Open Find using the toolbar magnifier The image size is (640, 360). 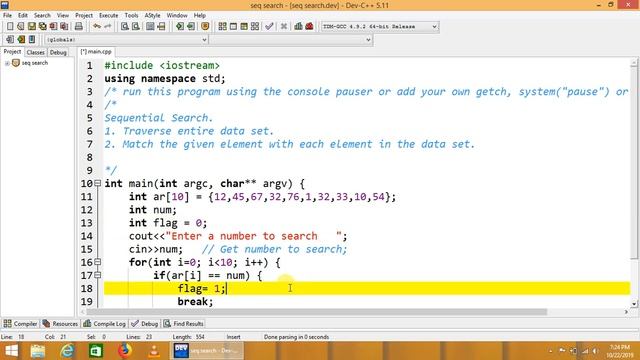click(125, 27)
